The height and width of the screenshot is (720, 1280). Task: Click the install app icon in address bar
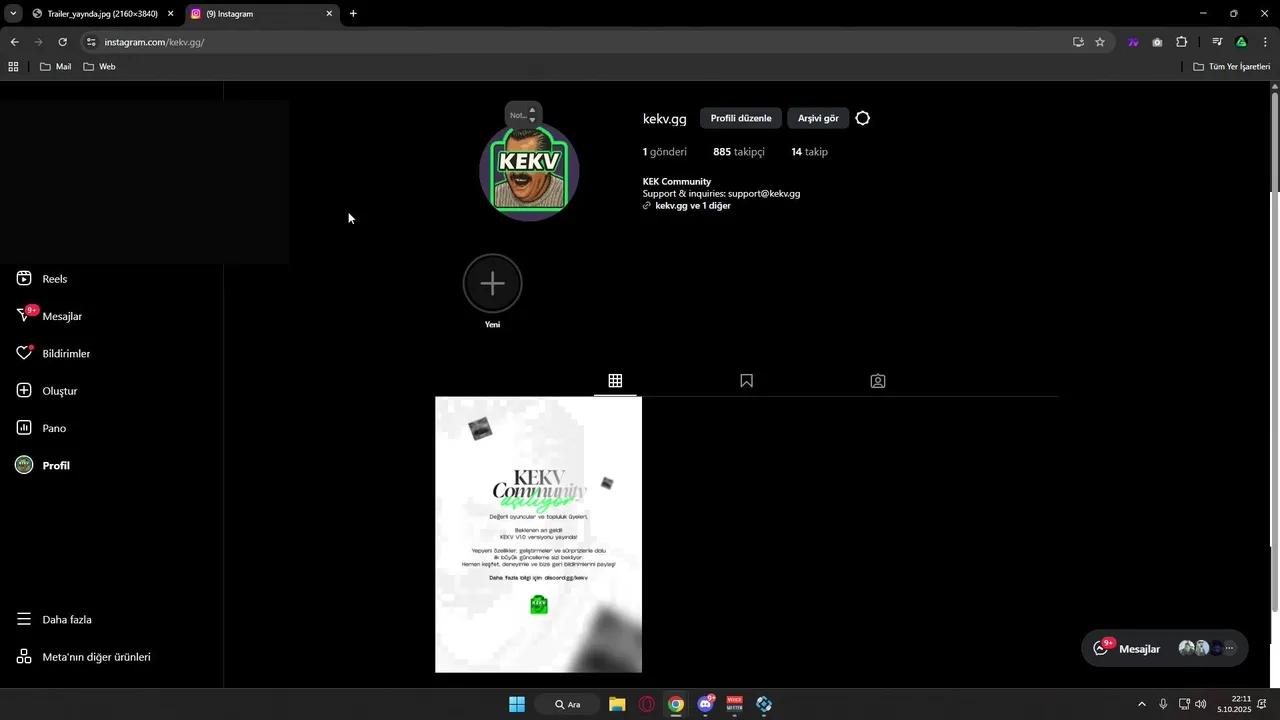(x=1078, y=42)
